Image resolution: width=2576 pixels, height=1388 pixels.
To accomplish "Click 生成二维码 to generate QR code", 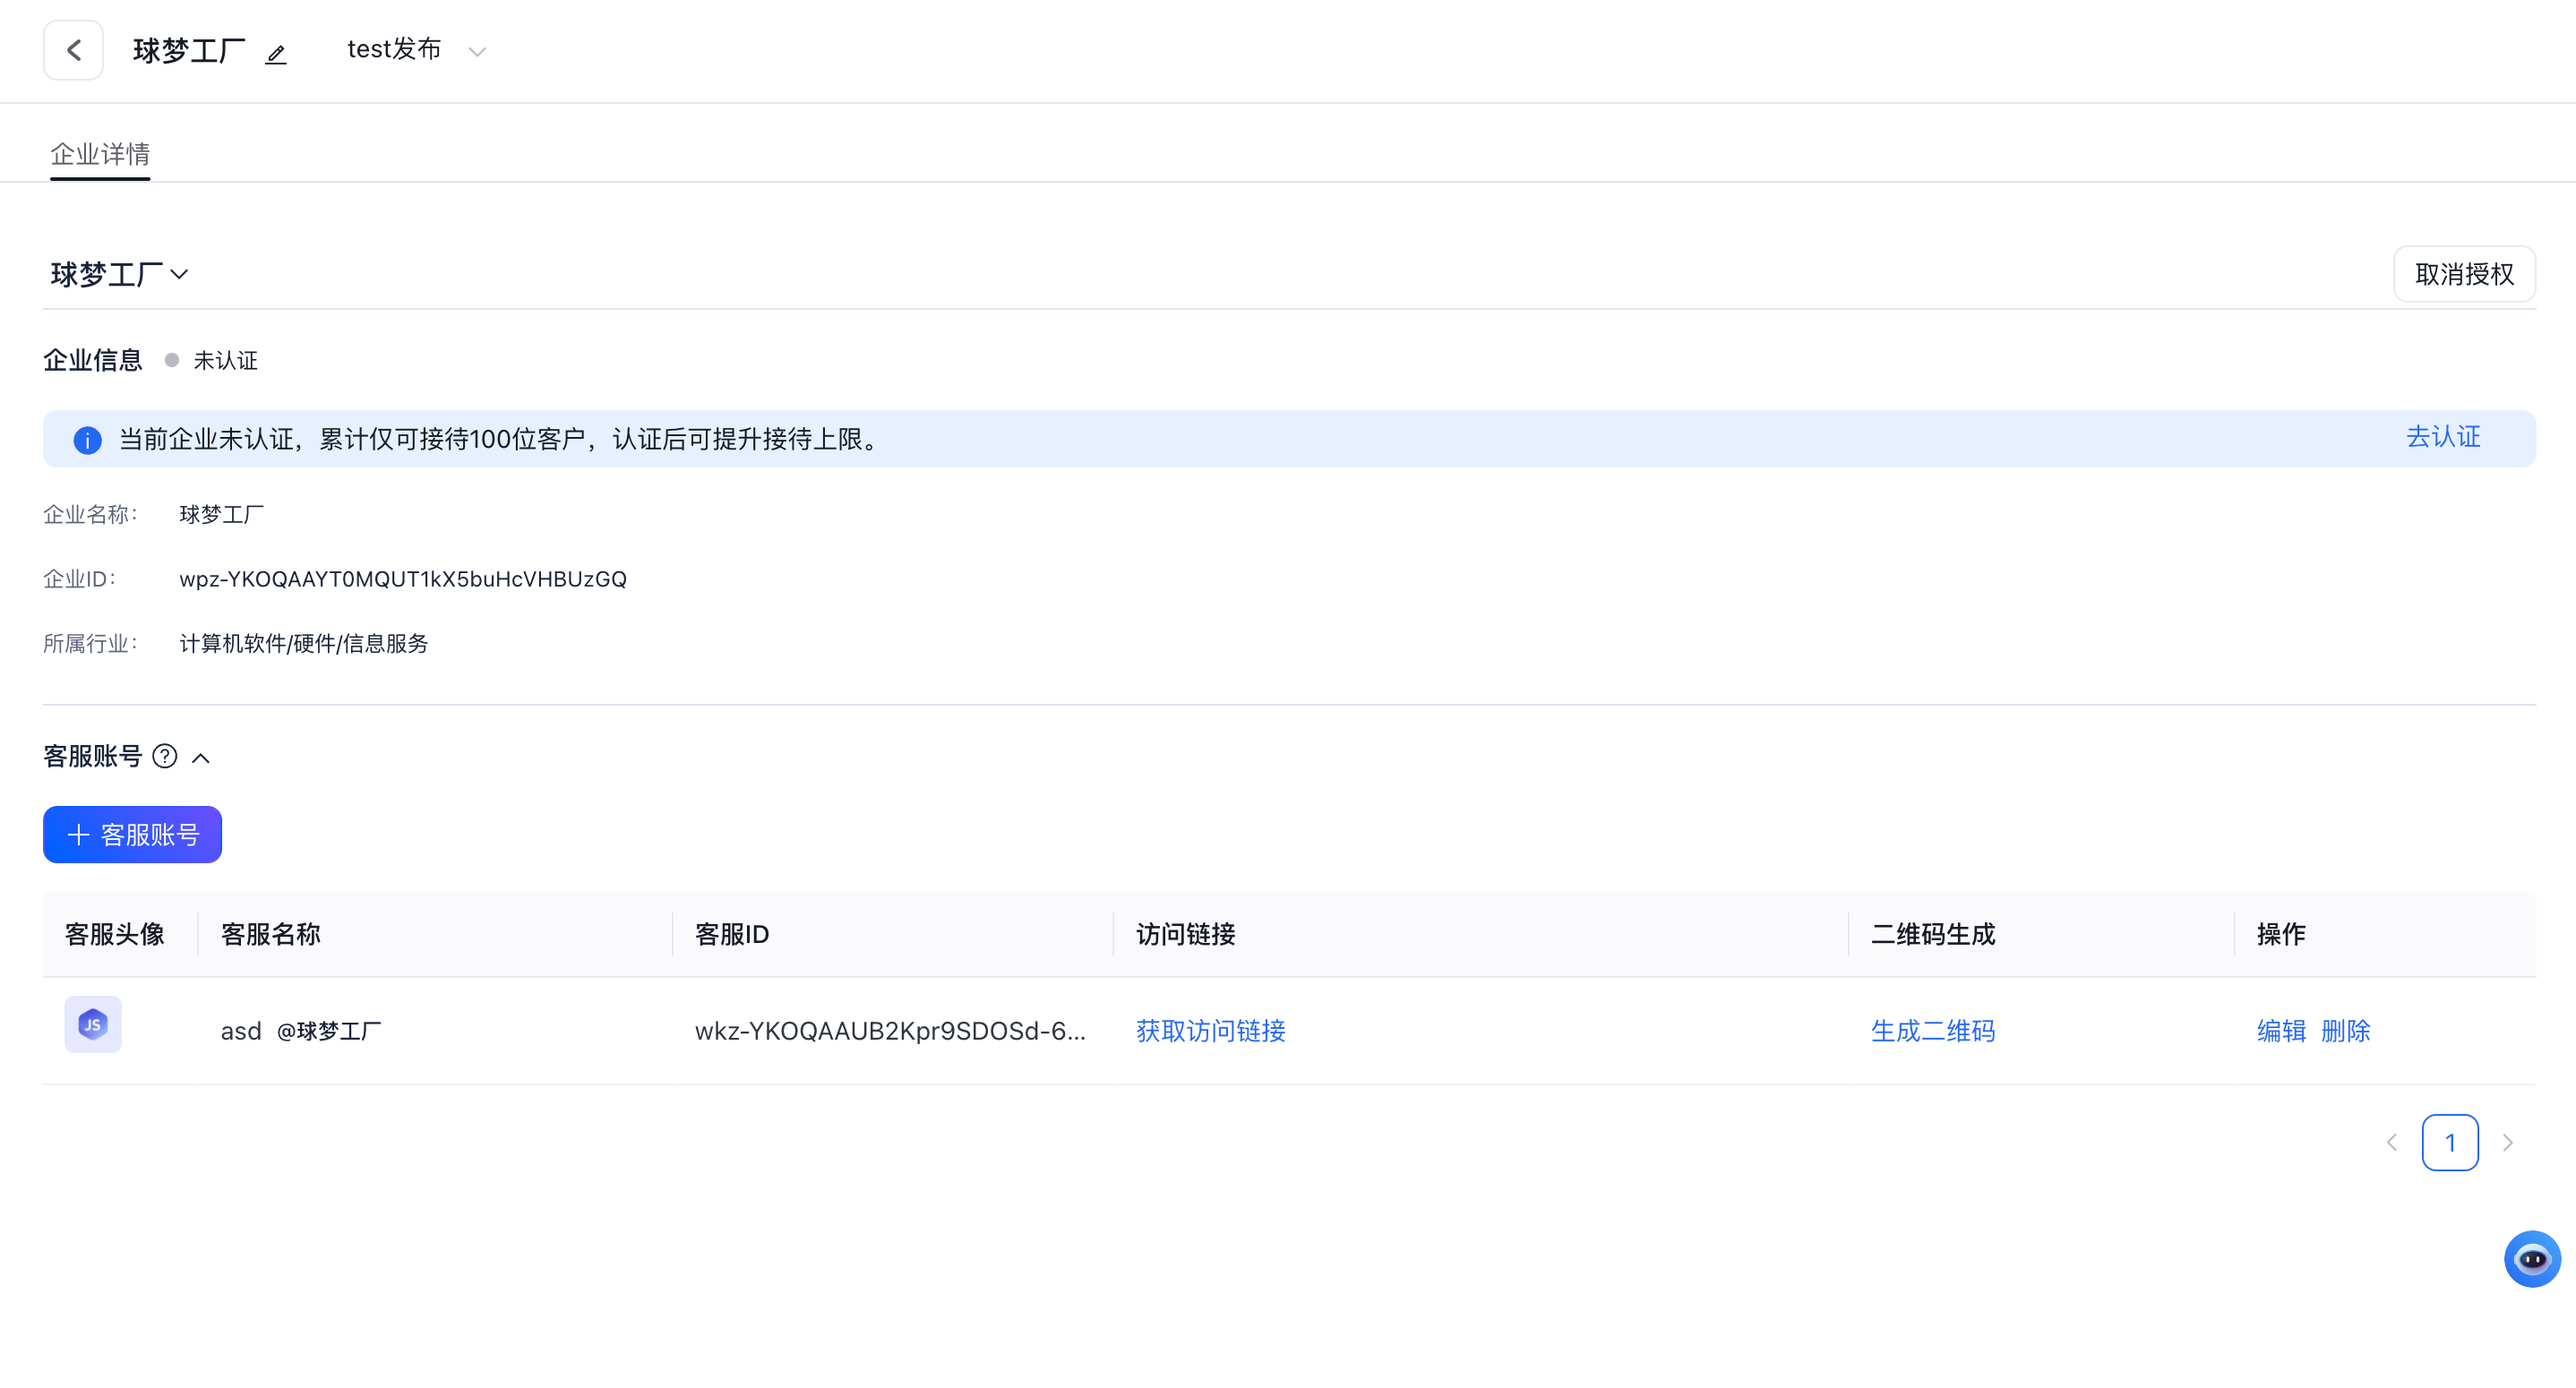I will pos(1932,1031).
